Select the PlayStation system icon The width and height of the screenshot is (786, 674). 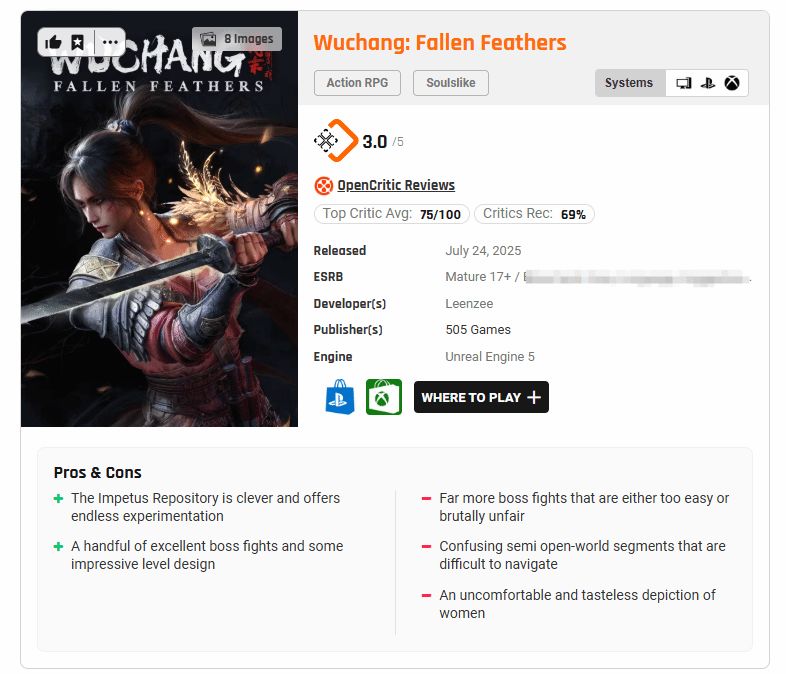(x=708, y=83)
